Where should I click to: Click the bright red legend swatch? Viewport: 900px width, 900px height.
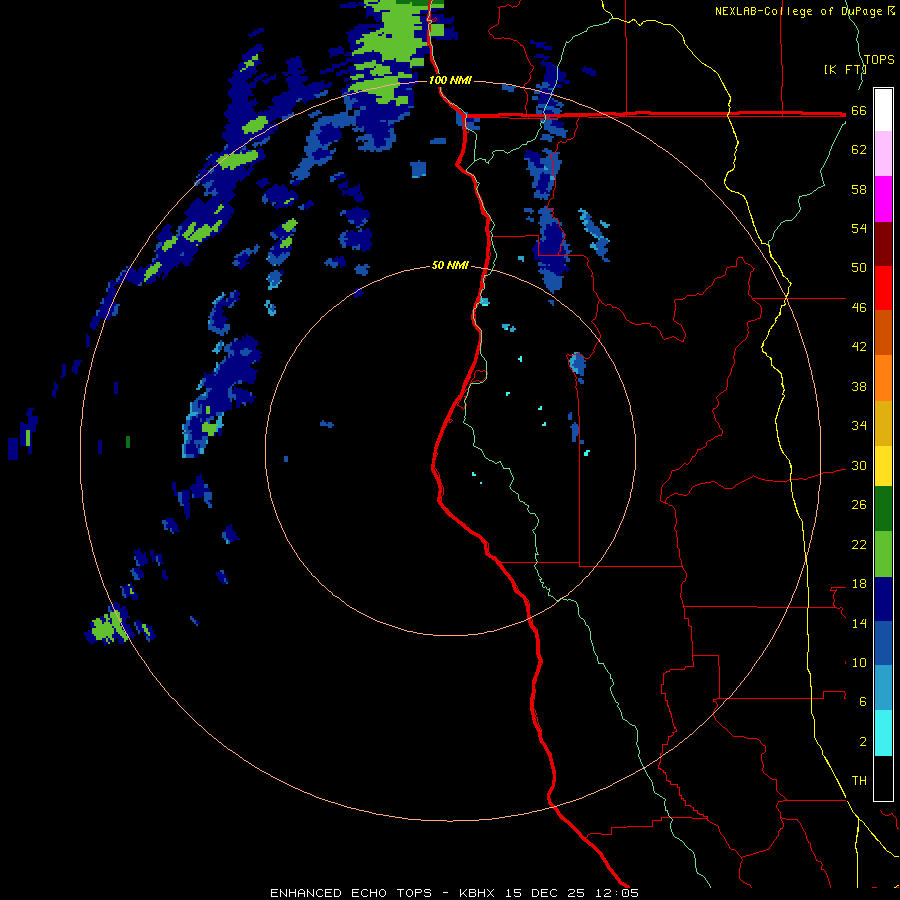(883, 288)
